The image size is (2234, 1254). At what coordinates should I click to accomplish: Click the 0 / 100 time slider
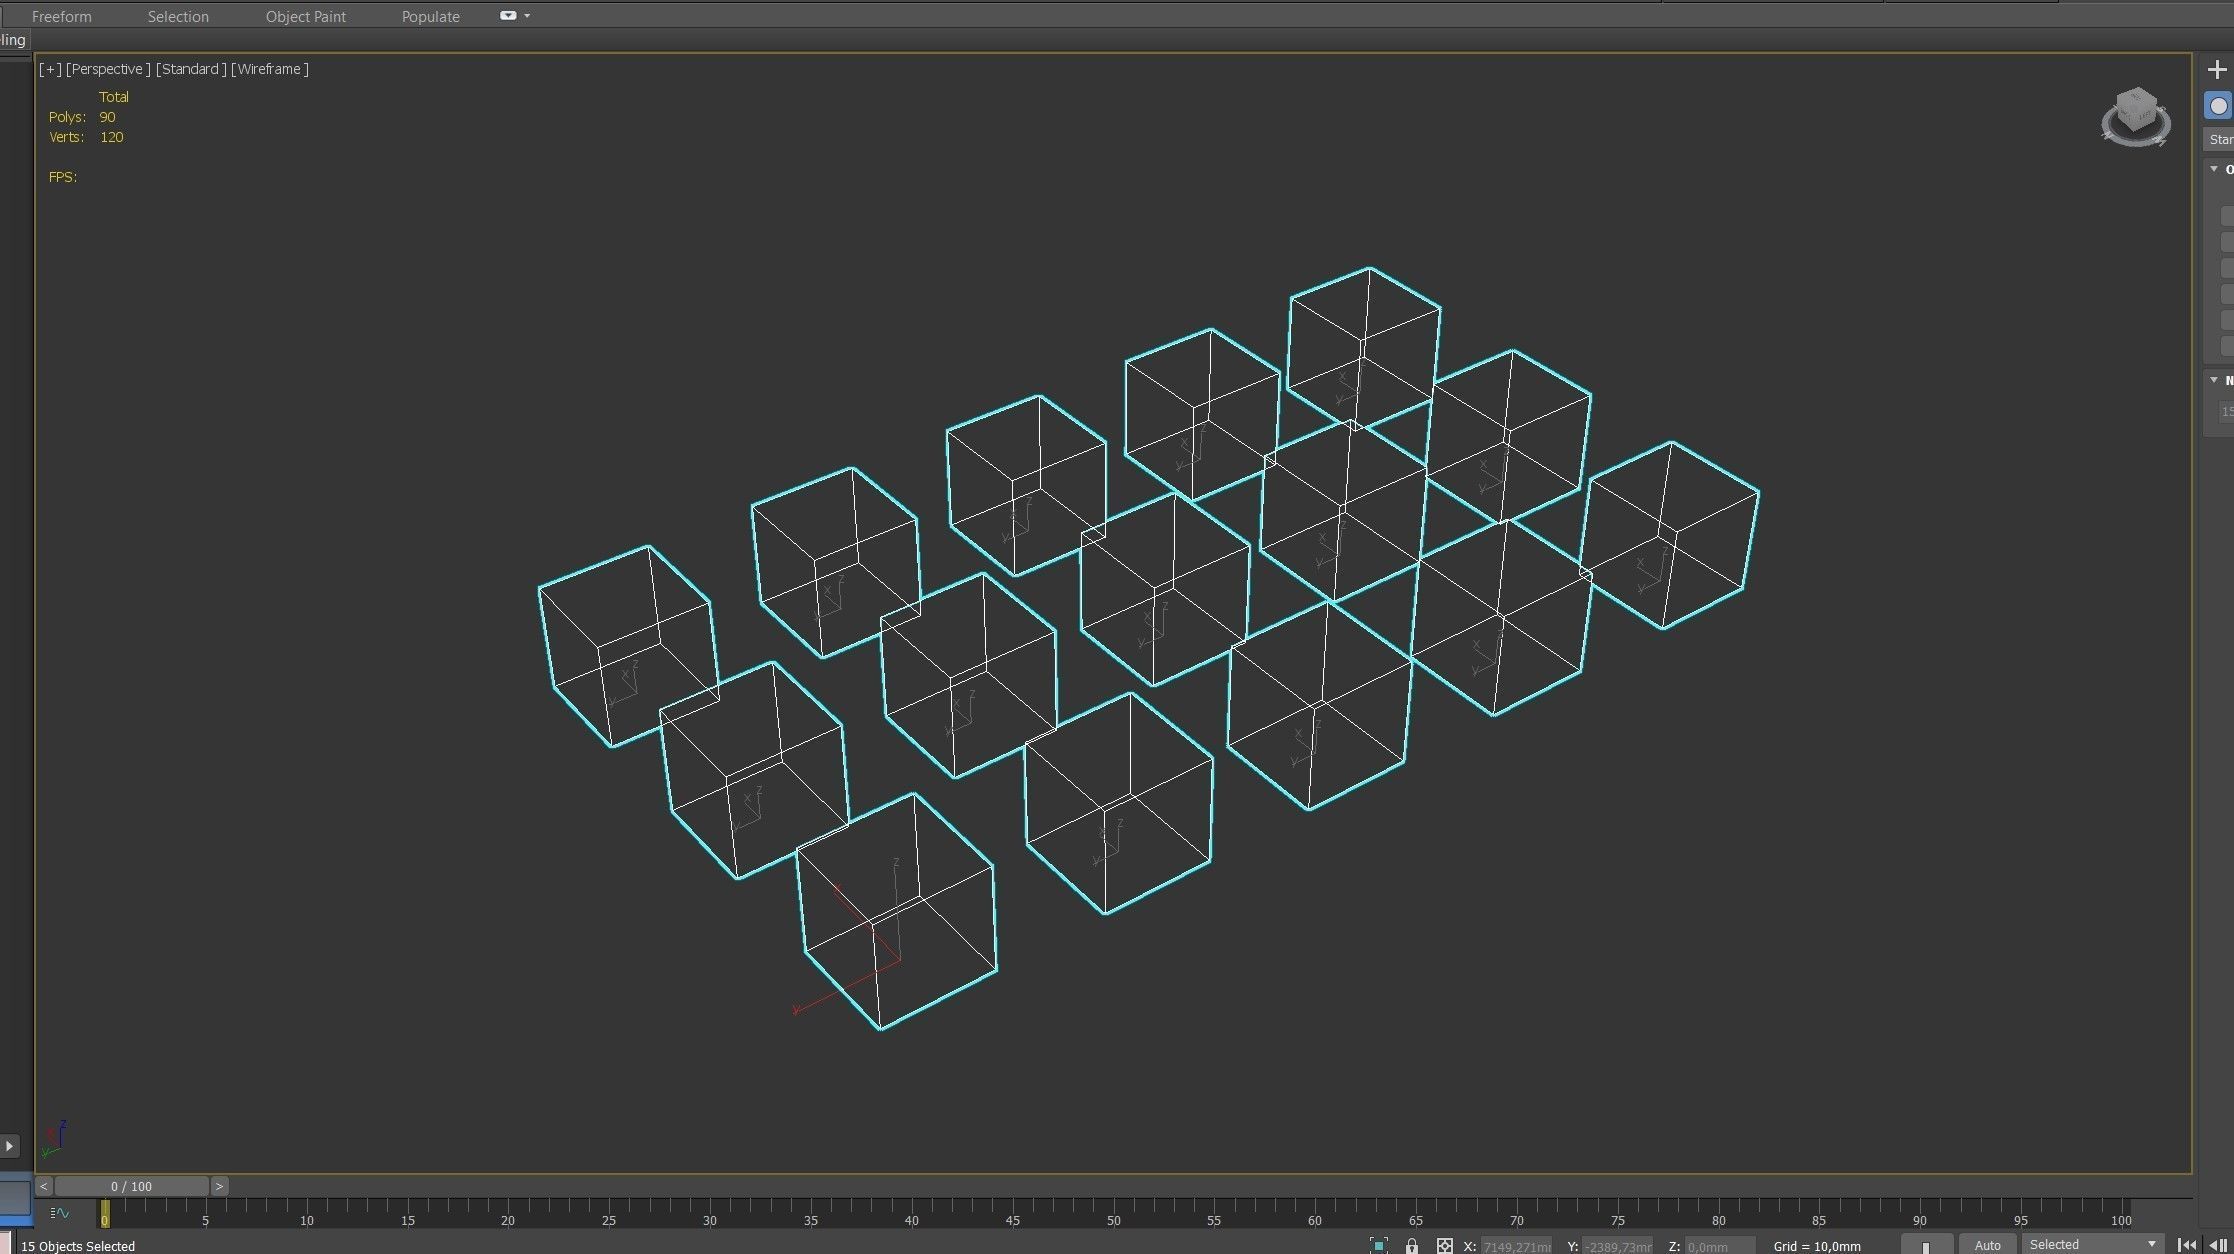[x=131, y=1186]
